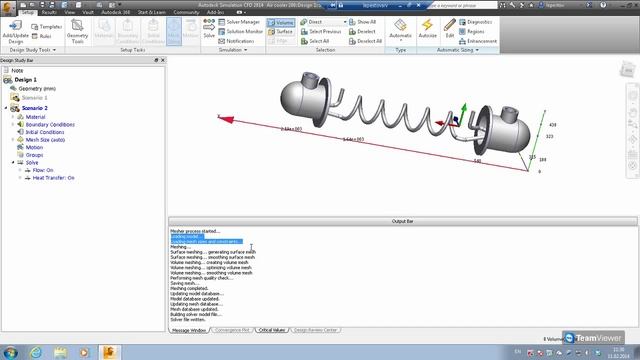This screenshot has height=360, width=640.
Task: Switch to the Vault ribbon tab
Action: [88, 12]
